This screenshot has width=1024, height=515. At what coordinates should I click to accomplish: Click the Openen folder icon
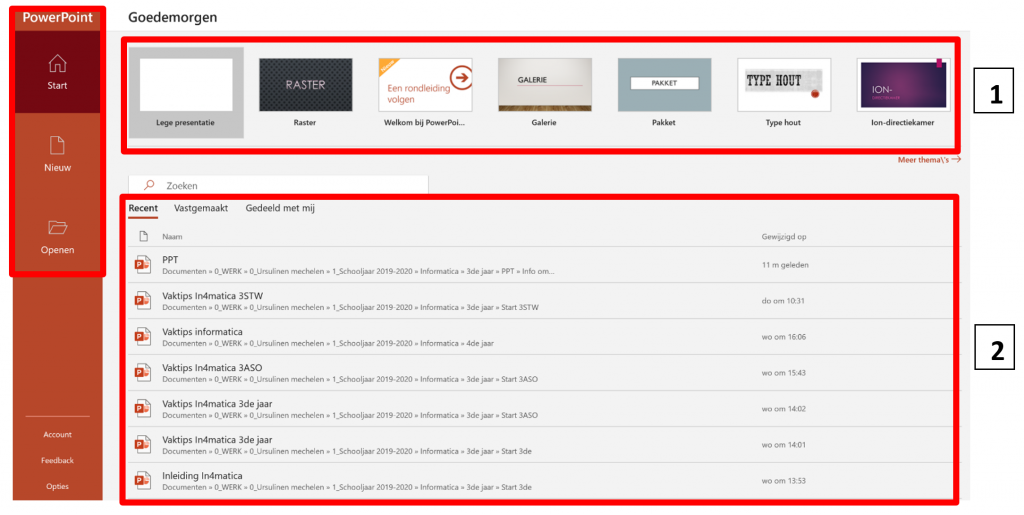coord(57,228)
